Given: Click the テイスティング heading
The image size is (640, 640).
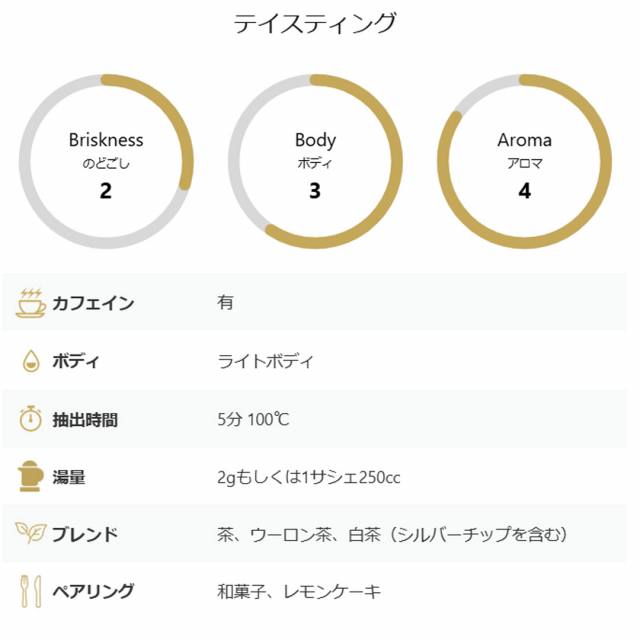Looking at the screenshot, I should (315, 24).
